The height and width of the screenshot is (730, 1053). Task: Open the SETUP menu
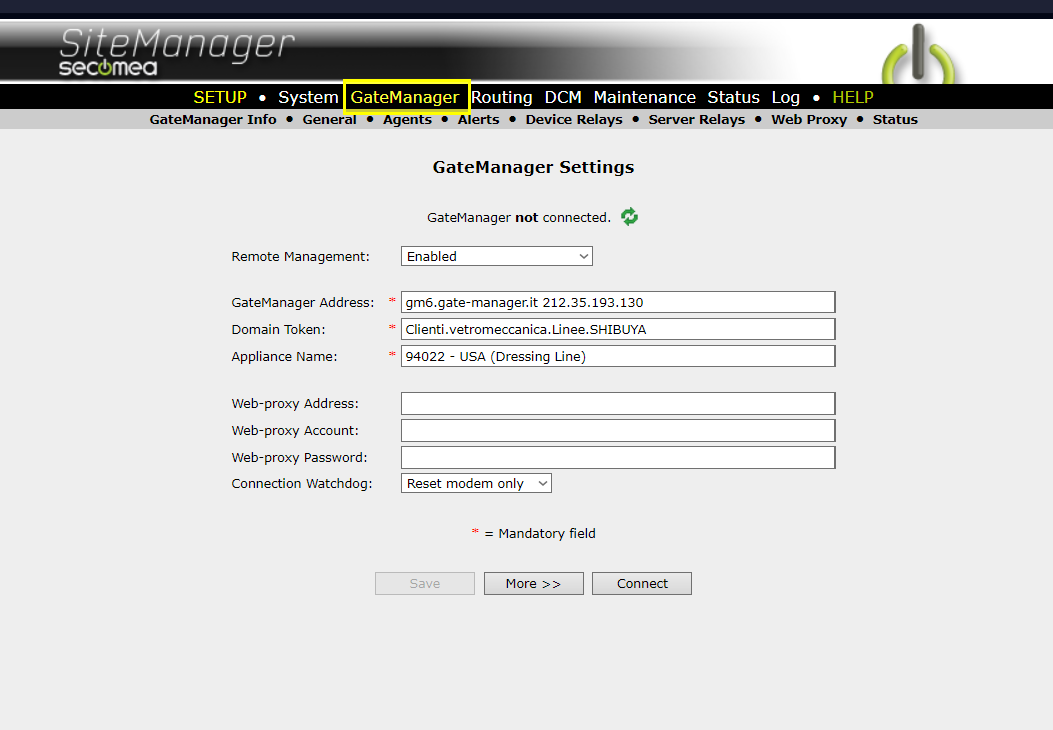[x=220, y=97]
